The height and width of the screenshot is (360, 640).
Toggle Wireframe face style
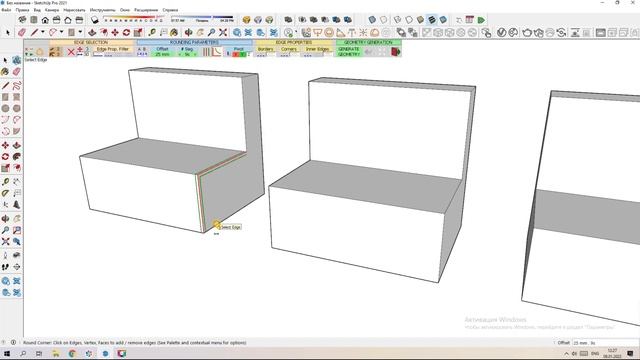[397, 20]
